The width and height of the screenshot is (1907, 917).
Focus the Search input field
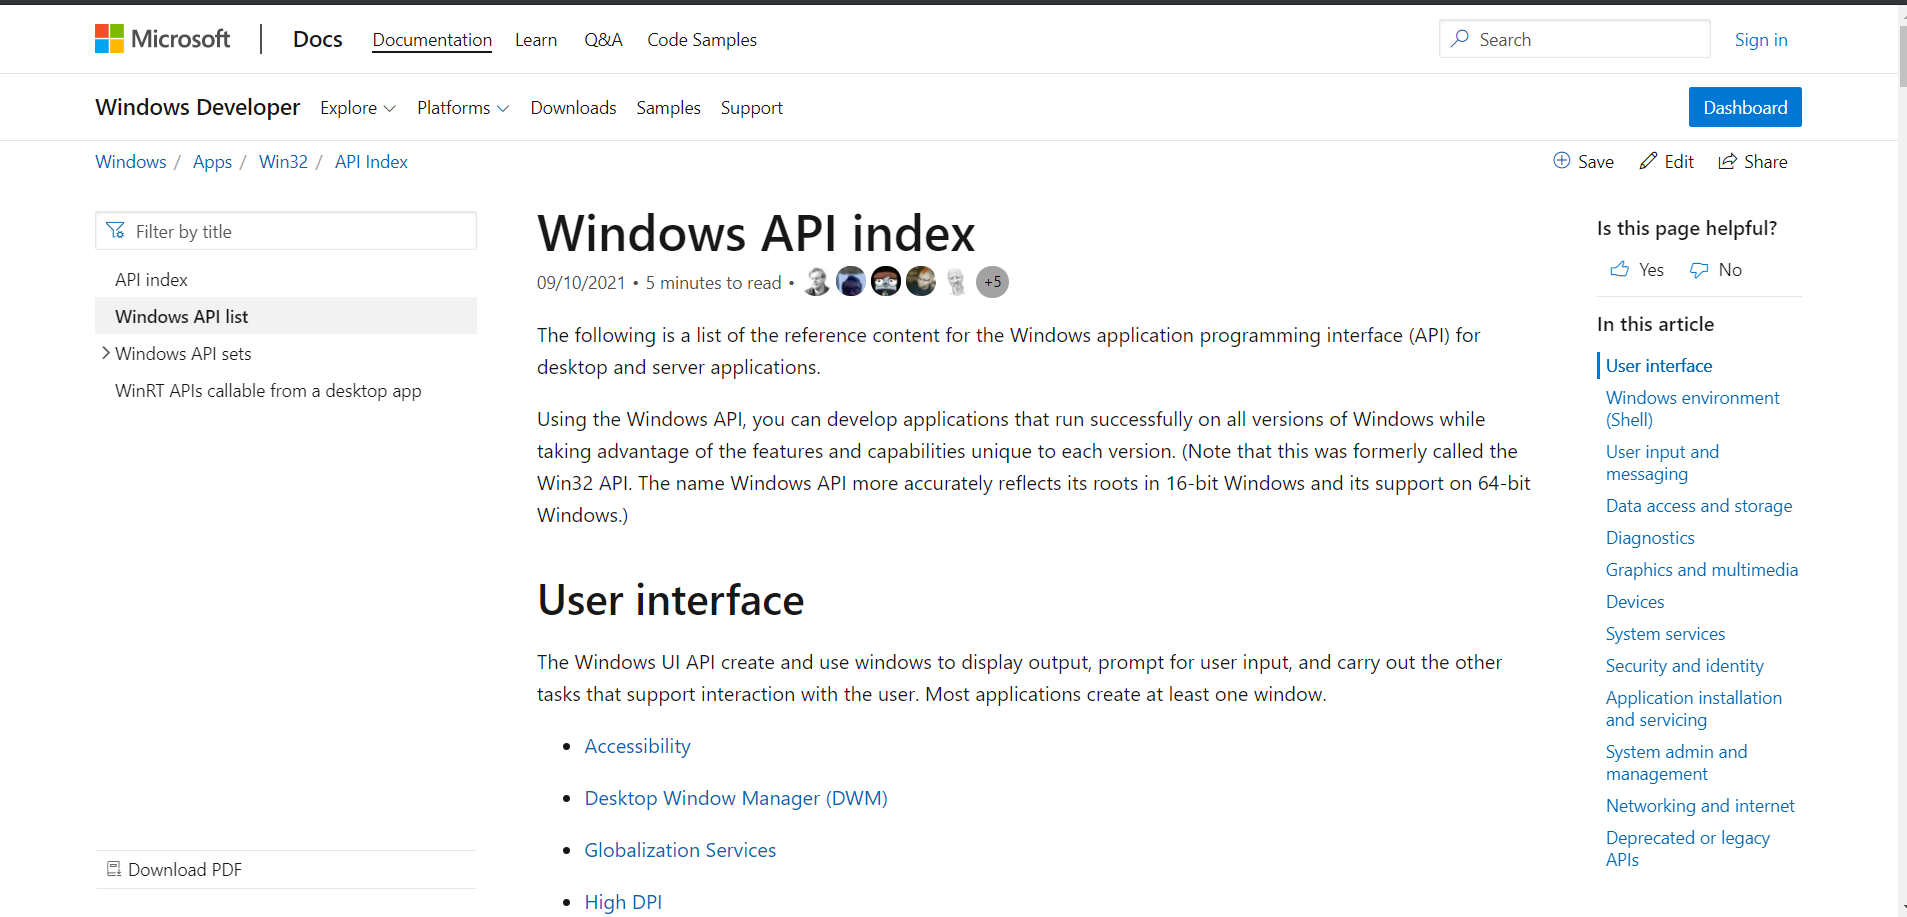point(1574,39)
